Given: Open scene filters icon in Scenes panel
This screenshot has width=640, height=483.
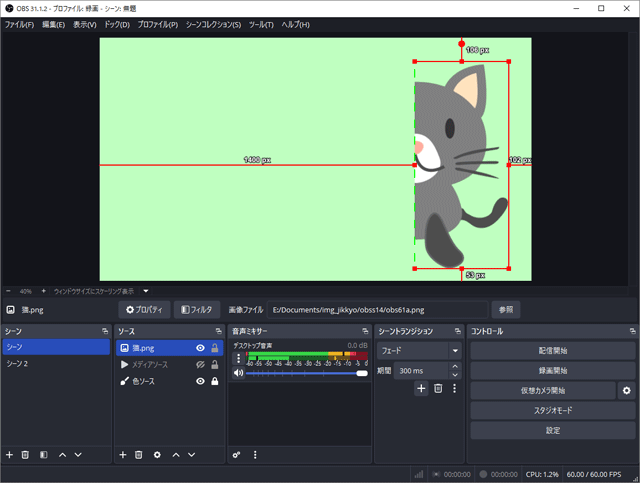Looking at the screenshot, I should 44,454.
